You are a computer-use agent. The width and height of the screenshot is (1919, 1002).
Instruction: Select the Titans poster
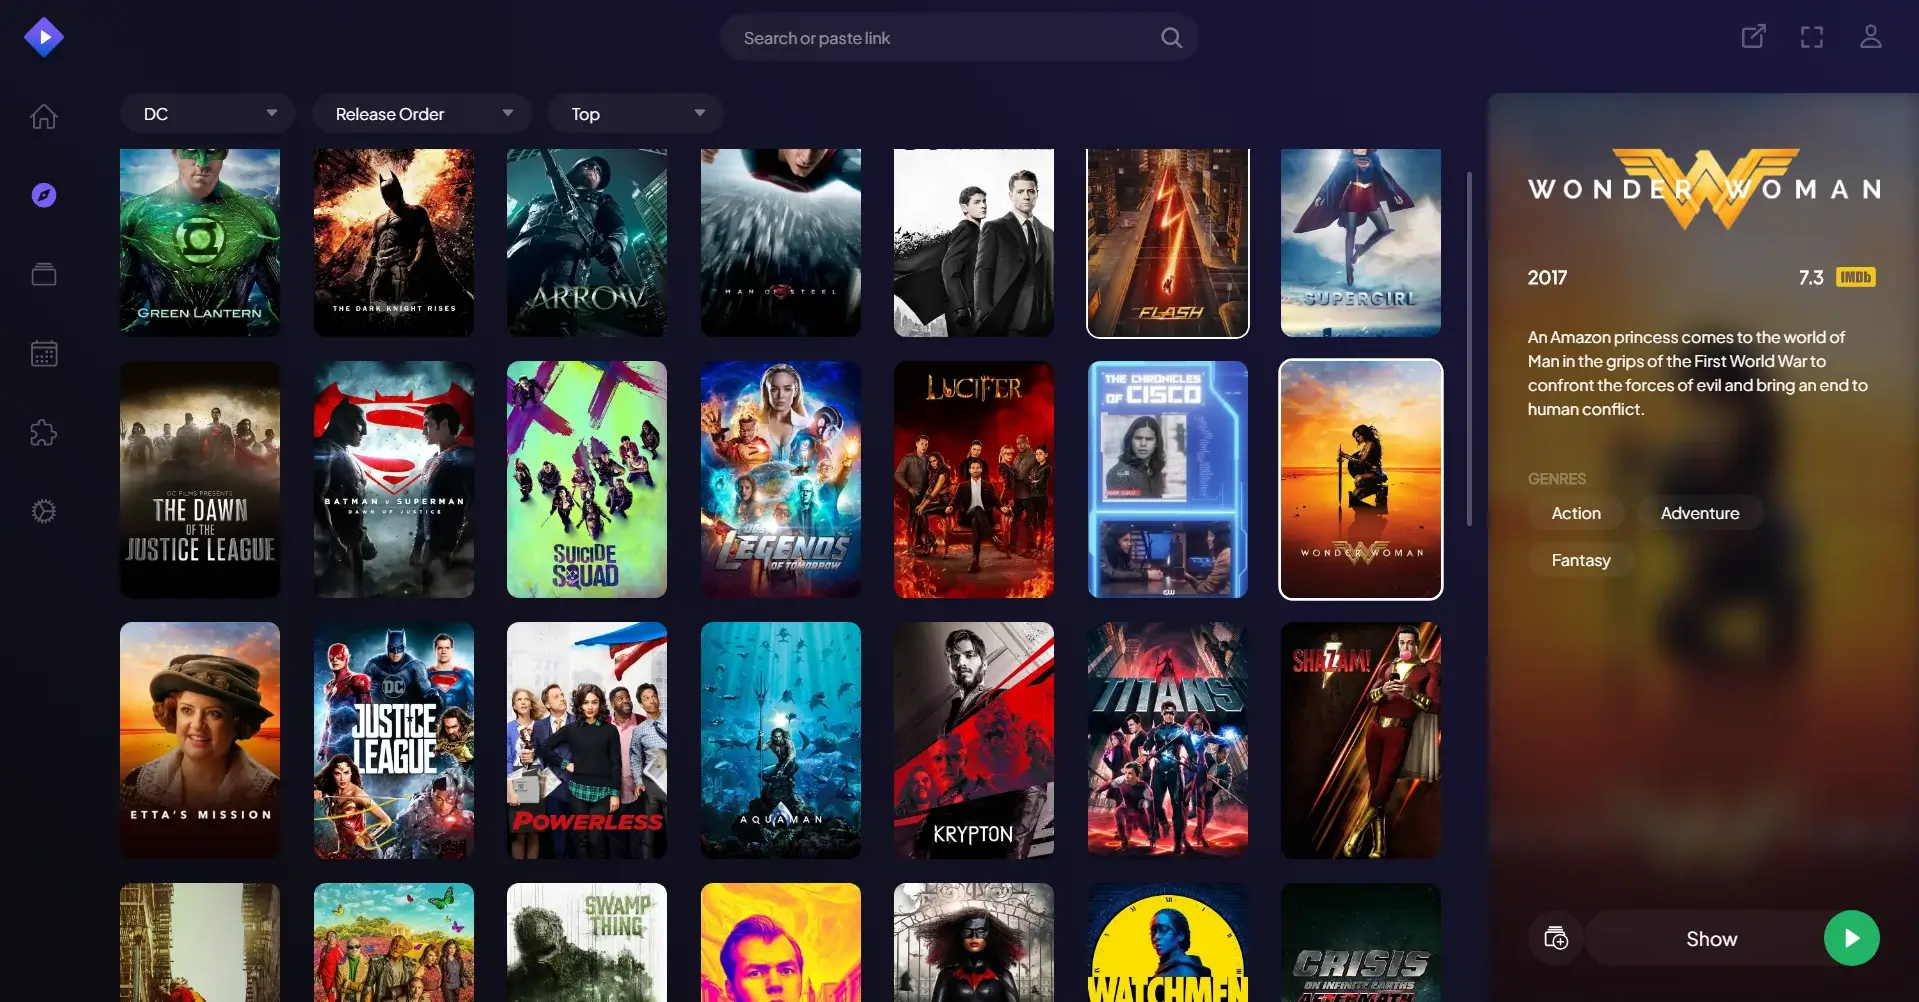pos(1168,740)
